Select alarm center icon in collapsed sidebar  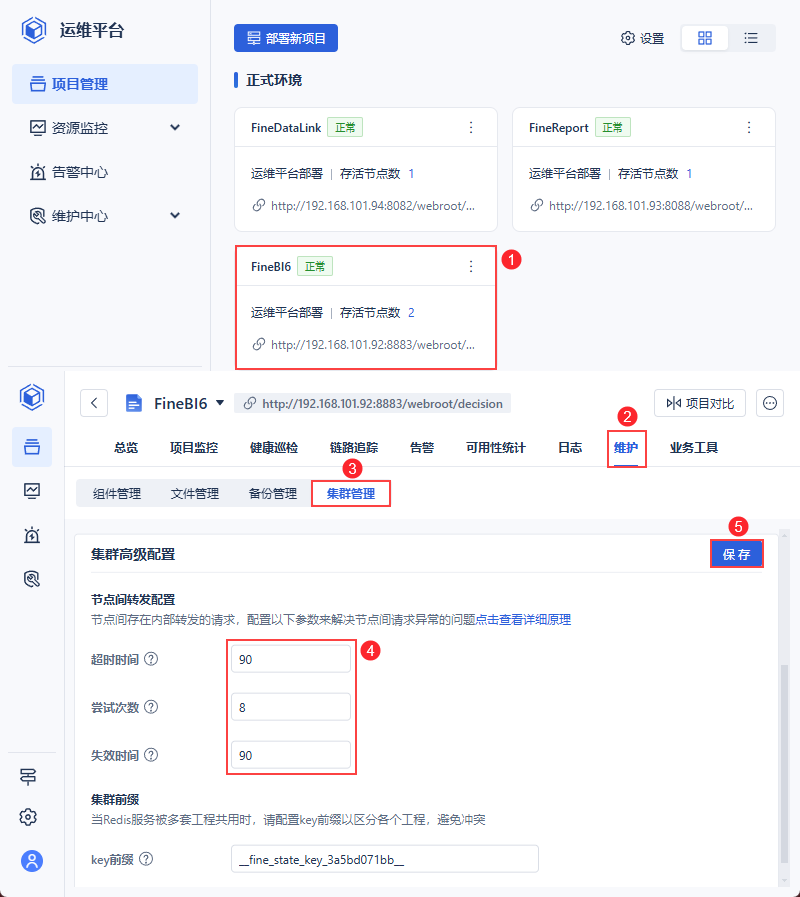(x=32, y=535)
